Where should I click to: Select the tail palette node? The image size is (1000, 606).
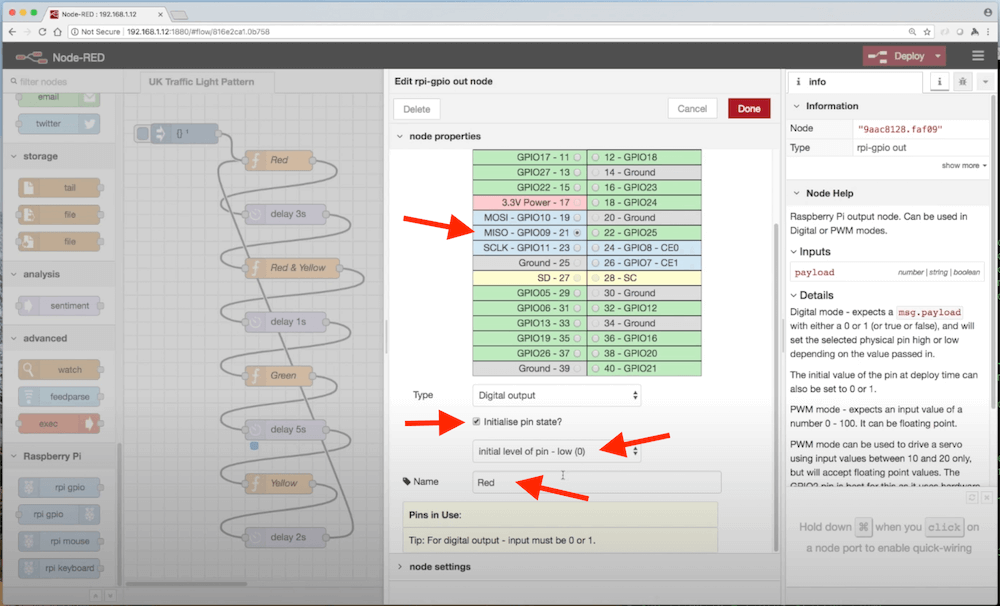60,188
